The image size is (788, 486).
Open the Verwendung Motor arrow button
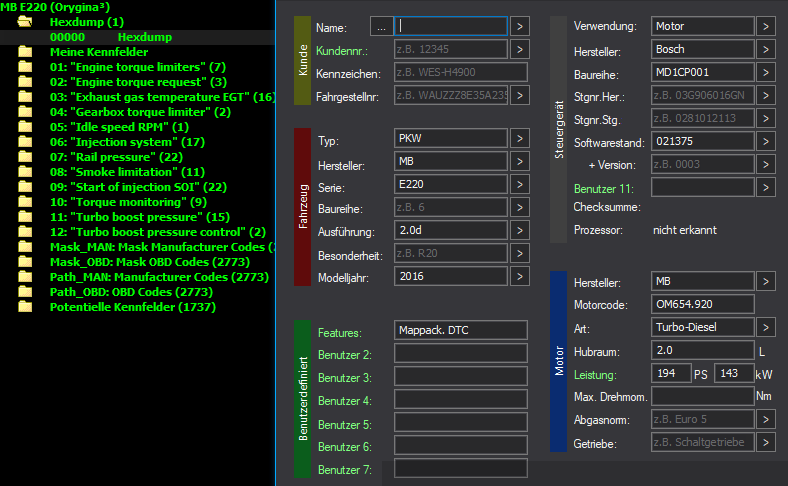[765, 26]
